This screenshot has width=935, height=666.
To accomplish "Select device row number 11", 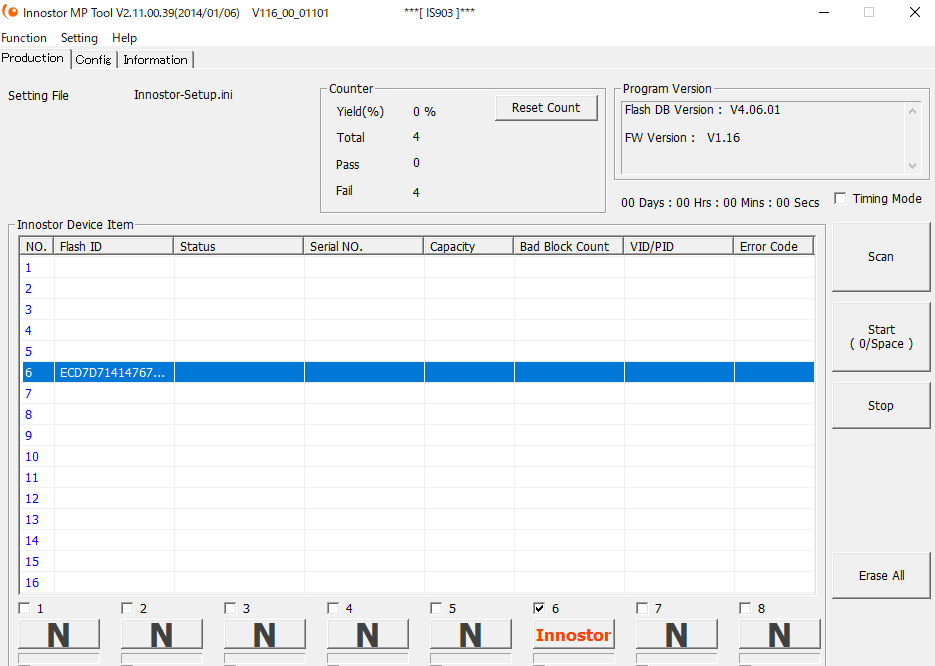I will pyautogui.click(x=417, y=478).
